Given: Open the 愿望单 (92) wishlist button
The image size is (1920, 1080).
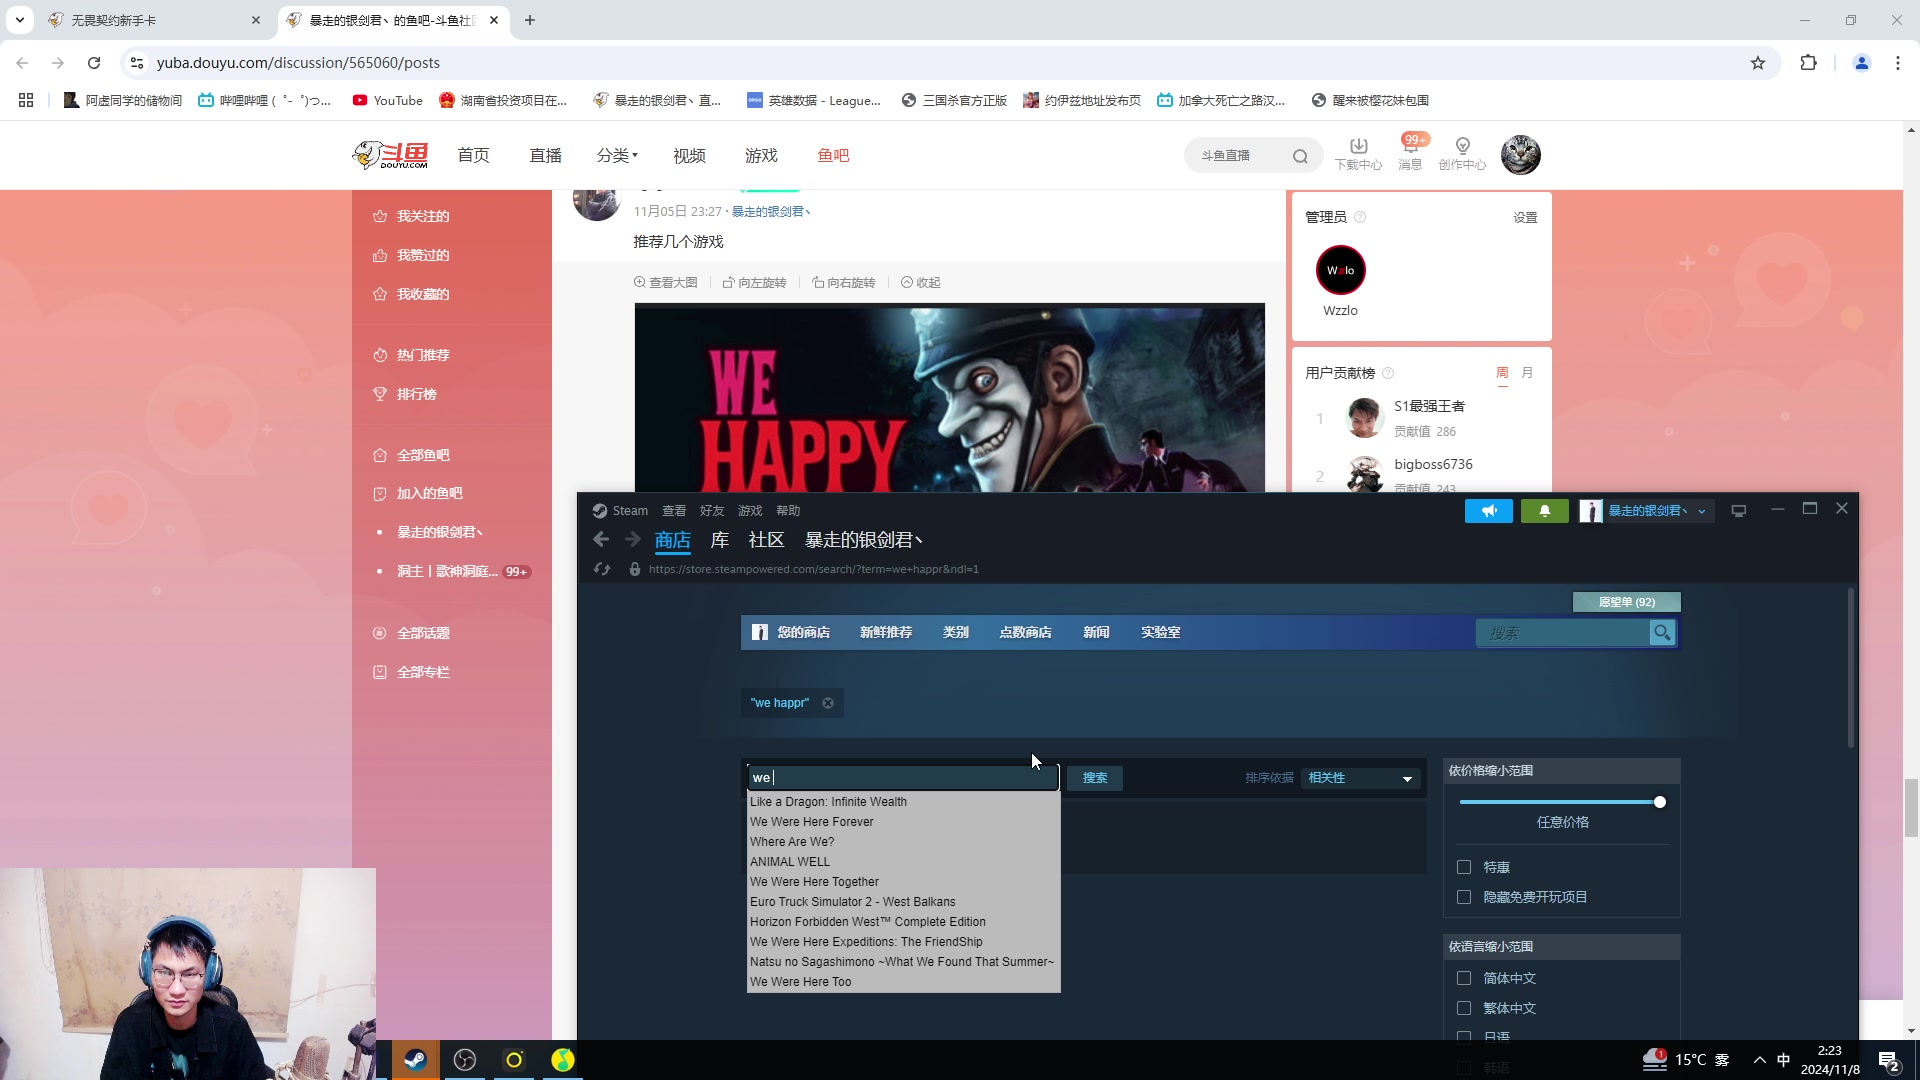Looking at the screenshot, I should [1627, 602].
